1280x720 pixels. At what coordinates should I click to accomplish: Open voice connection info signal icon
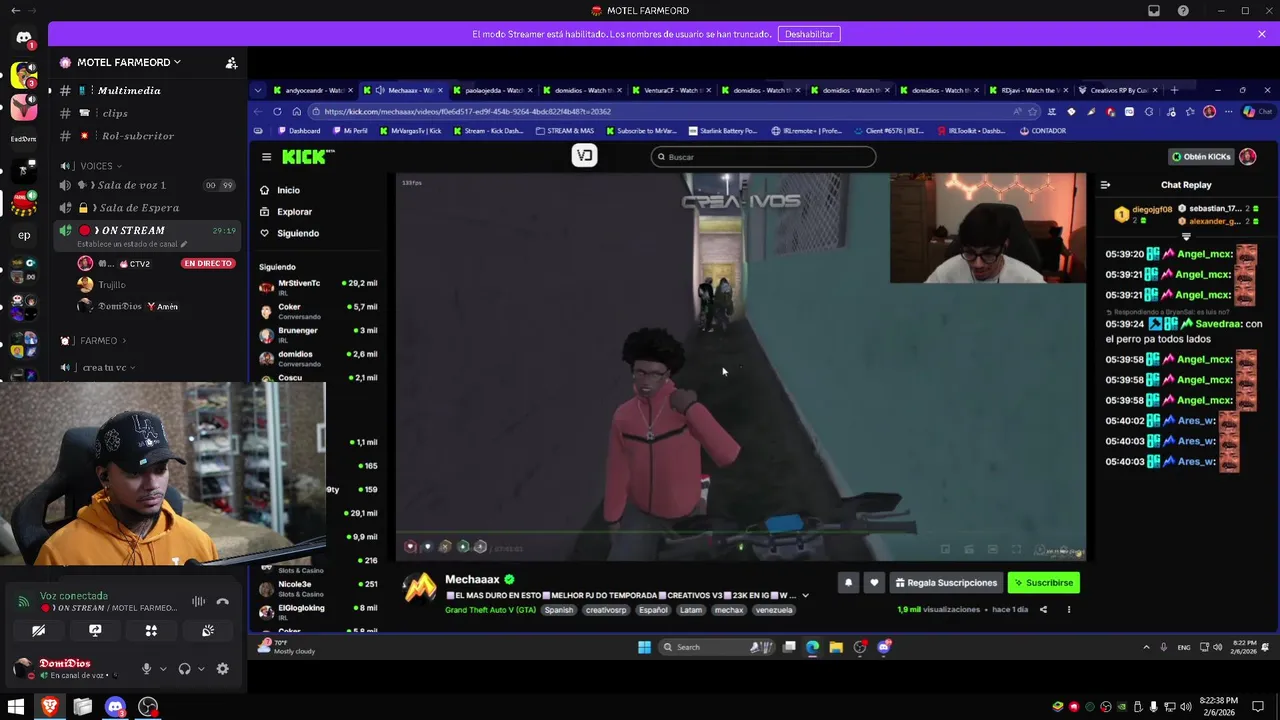point(23,601)
